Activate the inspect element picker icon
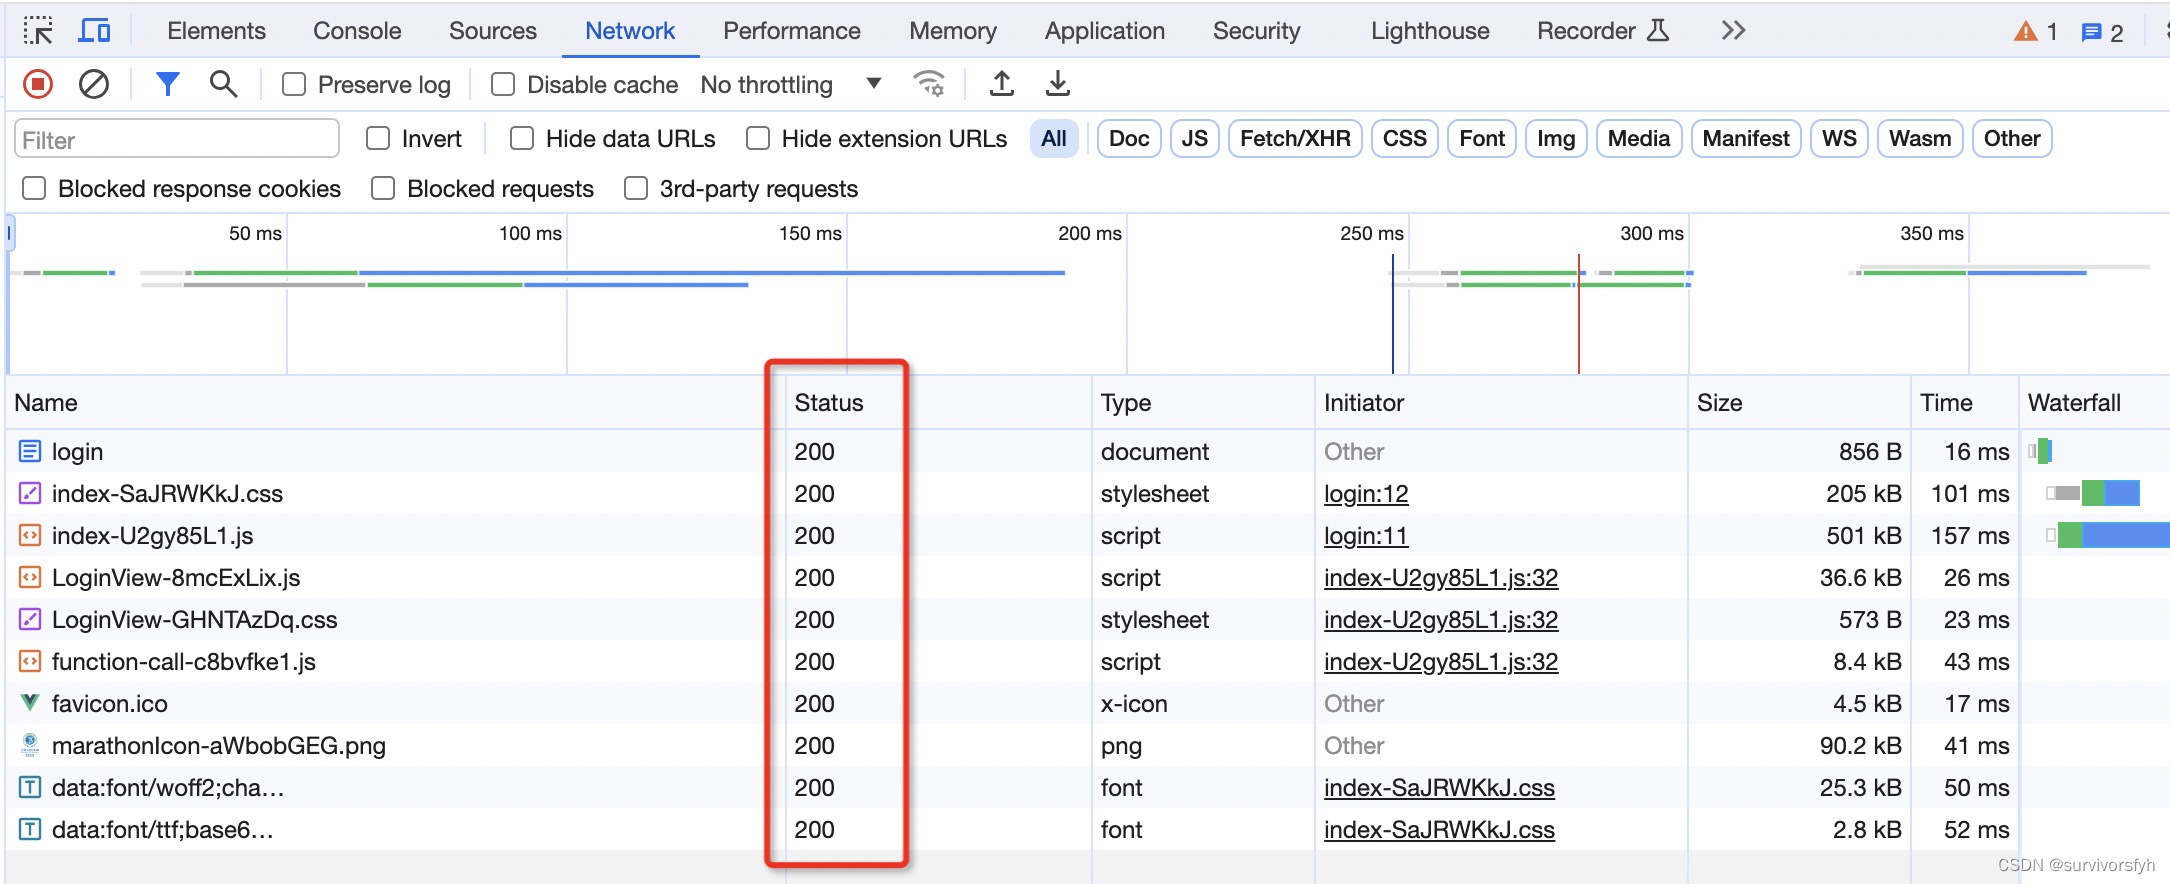2170x884 pixels. pos(38,31)
